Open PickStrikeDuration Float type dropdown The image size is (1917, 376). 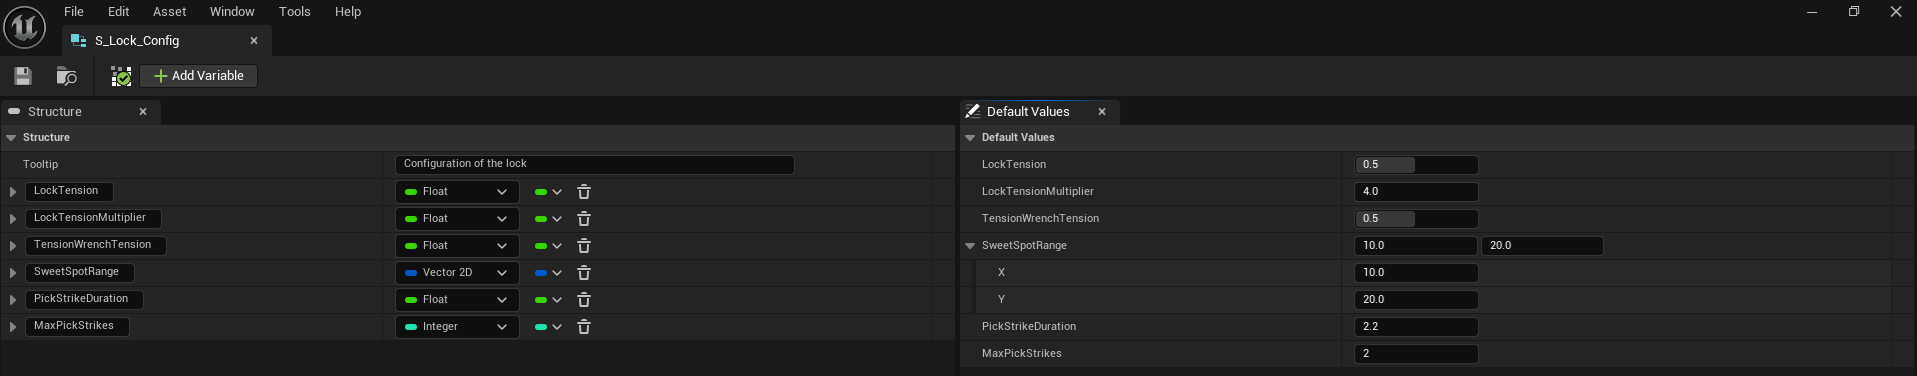click(457, 300)
